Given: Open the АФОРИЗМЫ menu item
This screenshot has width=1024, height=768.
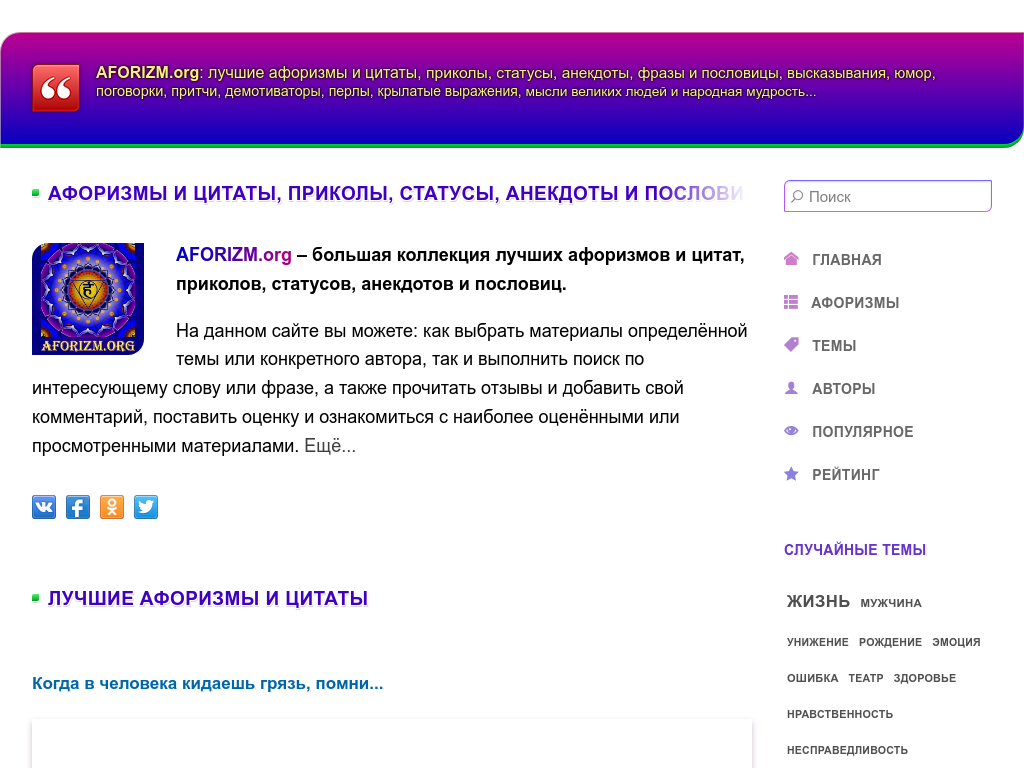Looking at the screenshot, I should coord(855,303).
